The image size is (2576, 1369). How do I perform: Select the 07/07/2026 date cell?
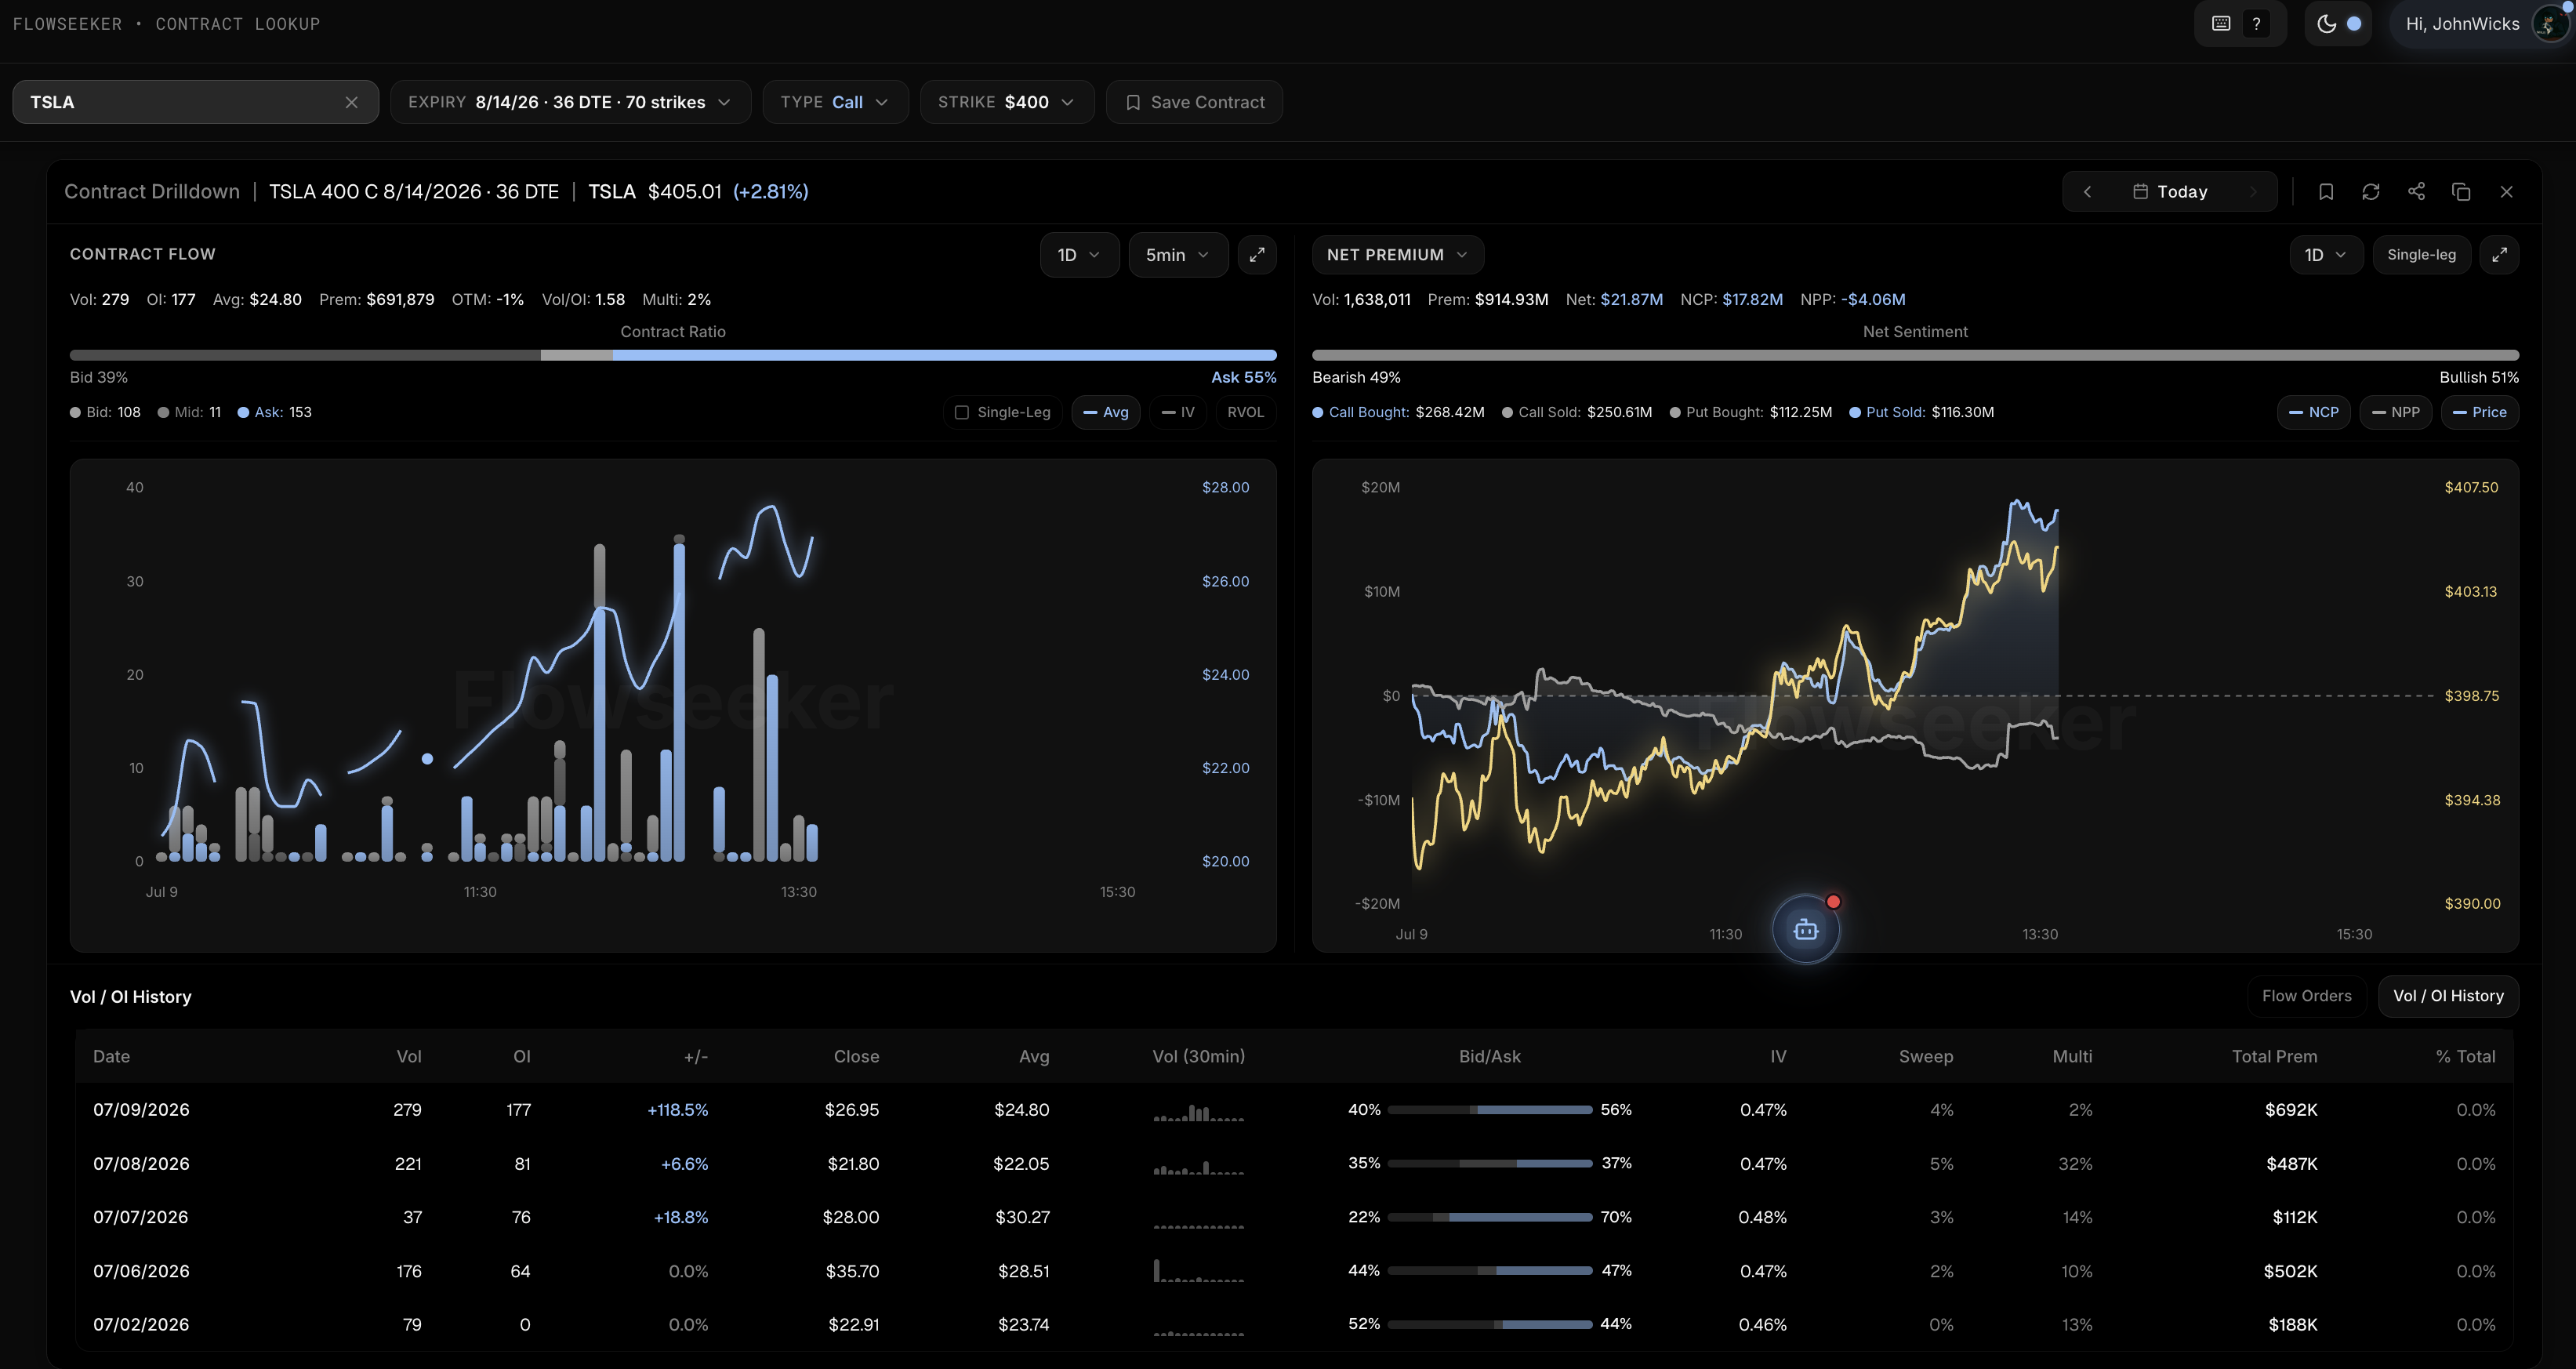tap(141, 1217)
